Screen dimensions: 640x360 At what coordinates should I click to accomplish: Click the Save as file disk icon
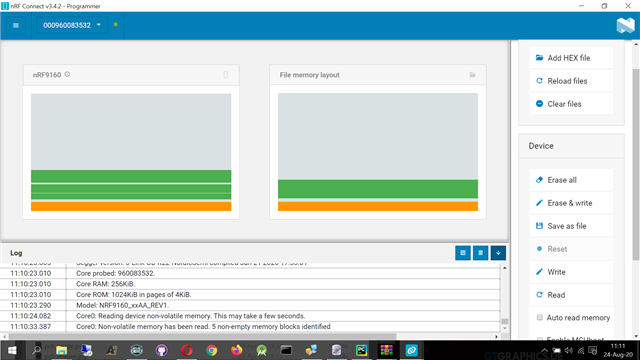tap(539, 226)
